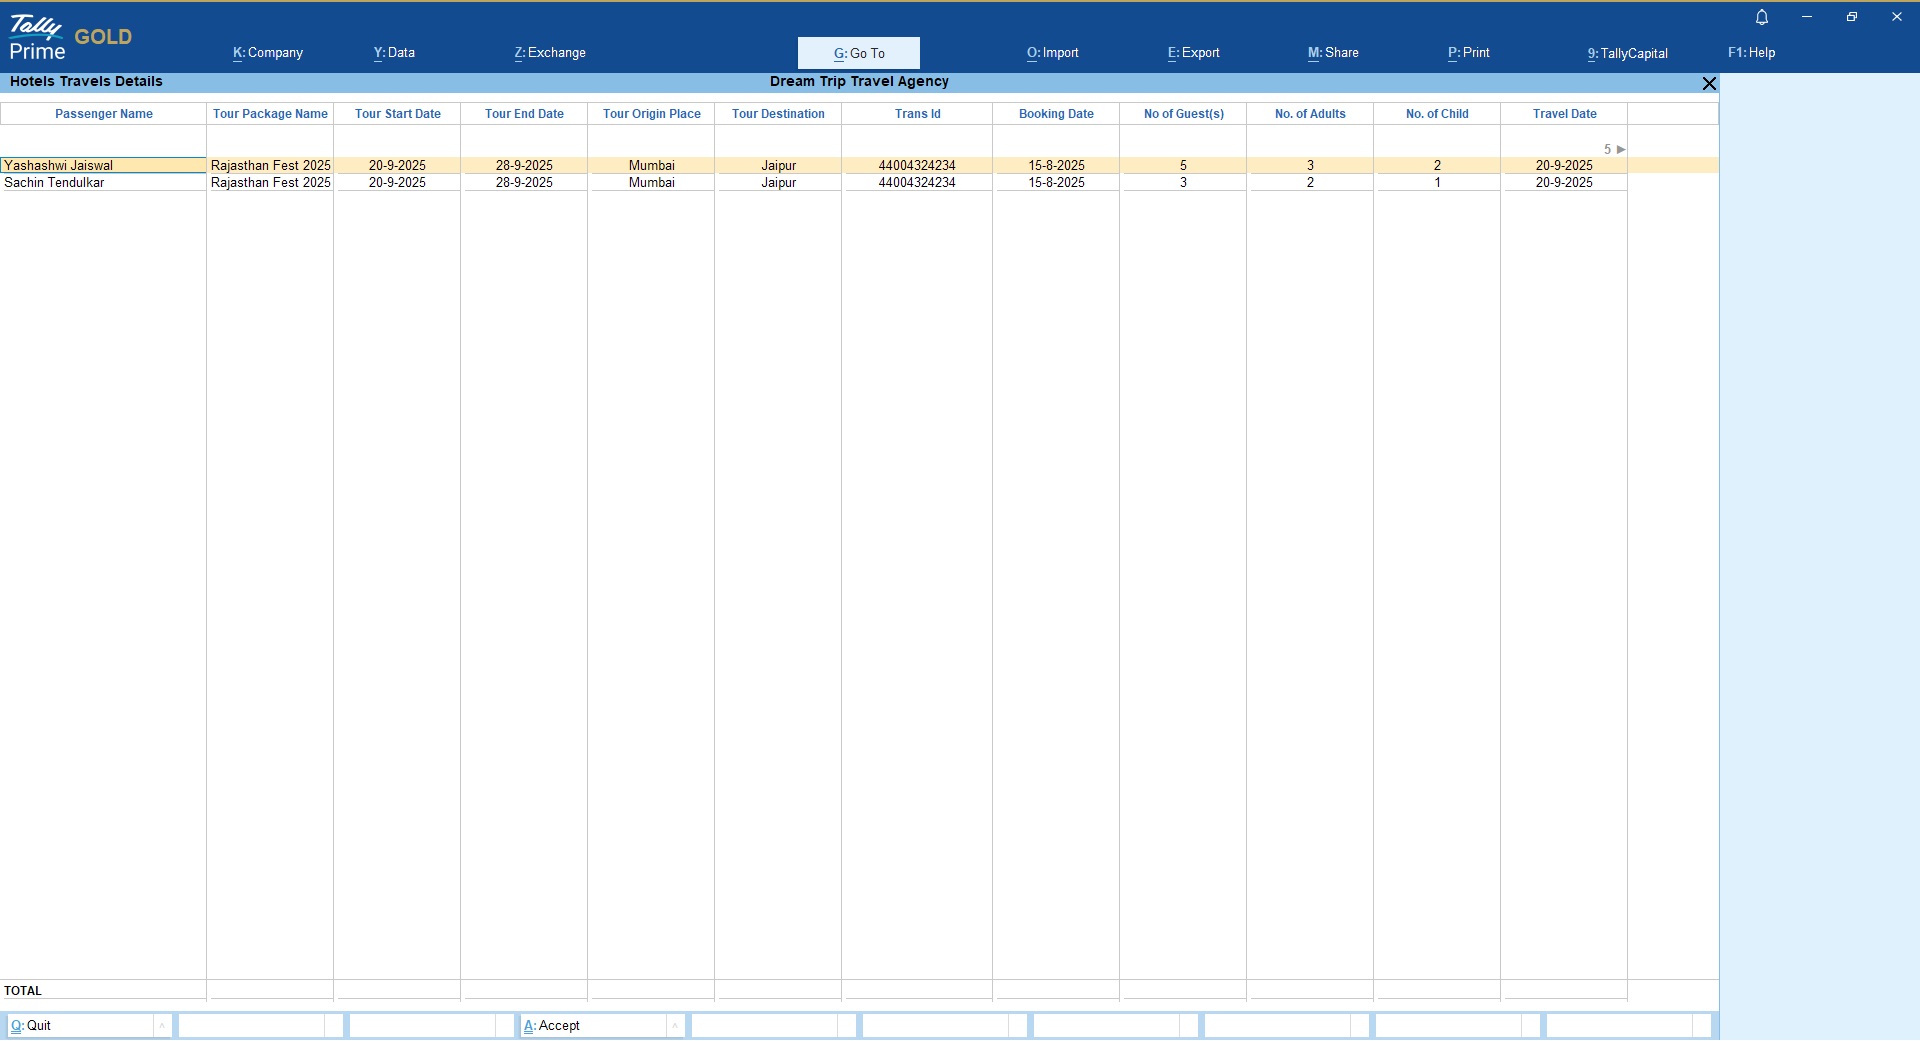The height and width of the screenshot is (1041, 1920).
Task: Select the Sachin Tendulkar passenger row
Action: (55, 183)
